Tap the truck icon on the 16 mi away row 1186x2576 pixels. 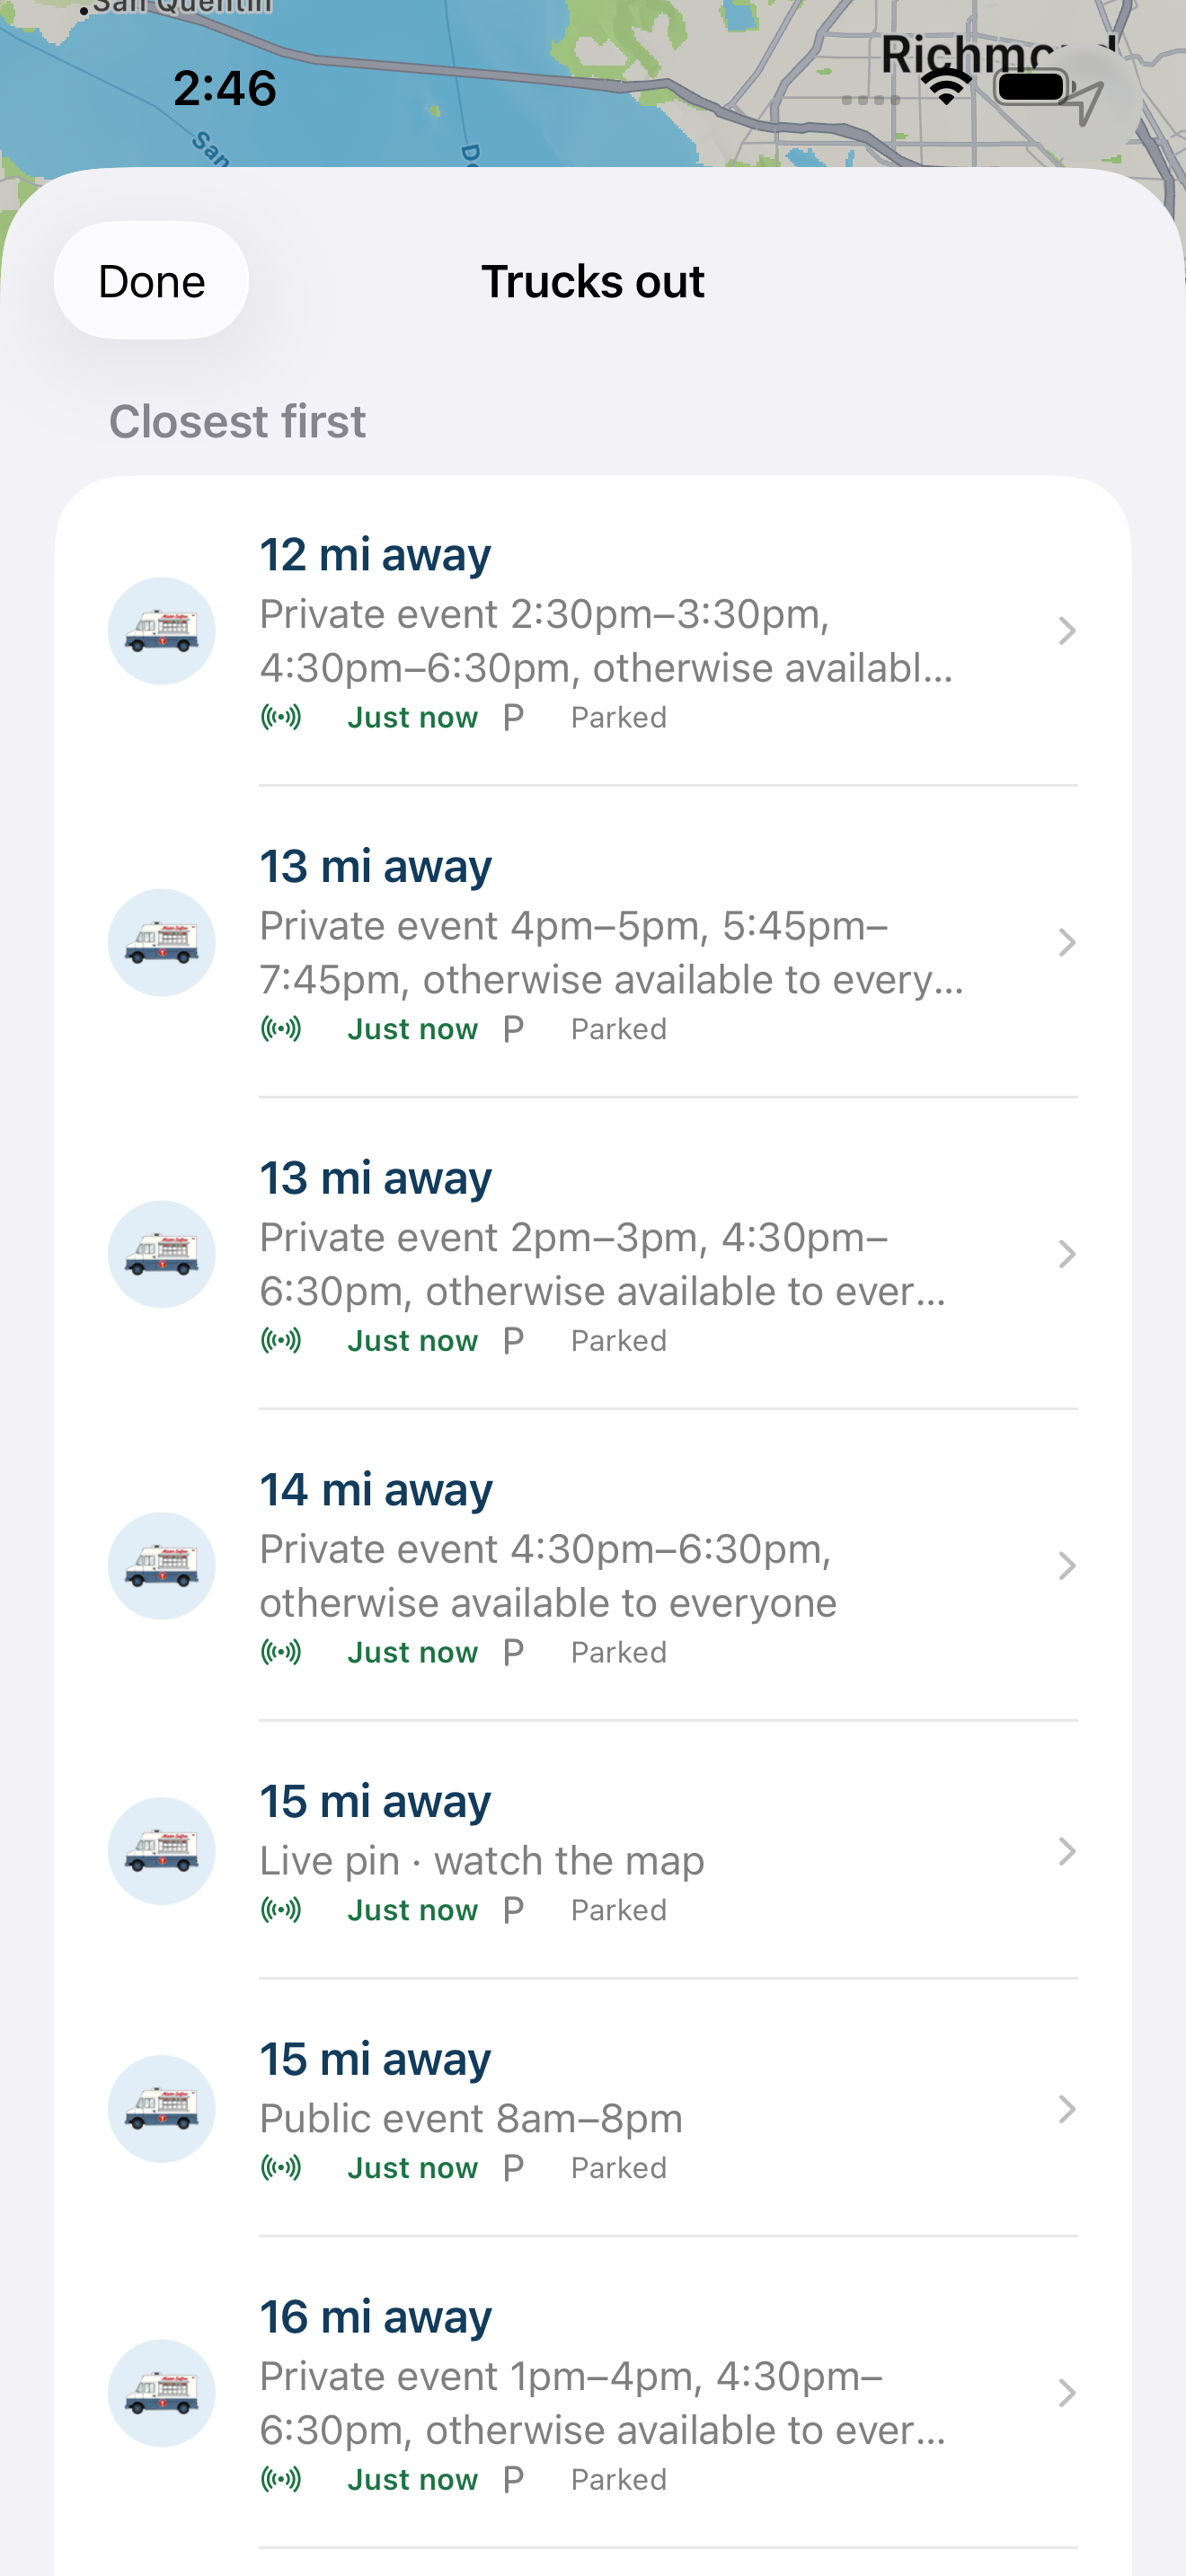pos(161,2393)
